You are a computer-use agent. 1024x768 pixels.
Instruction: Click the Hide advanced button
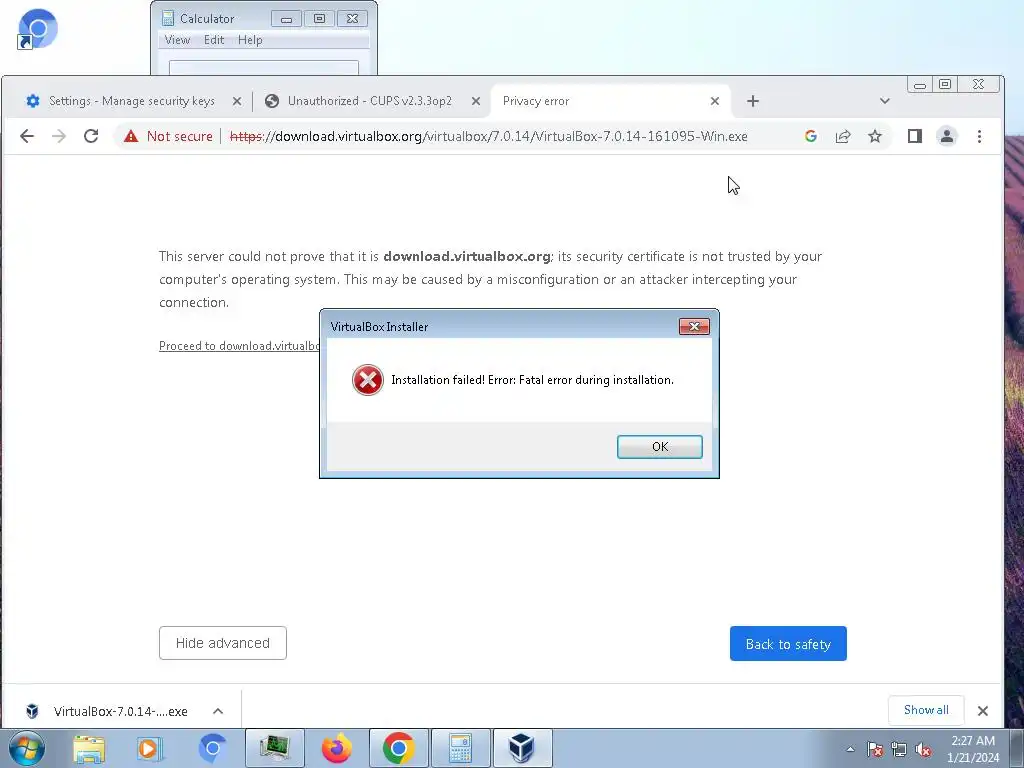pos(223,643)
